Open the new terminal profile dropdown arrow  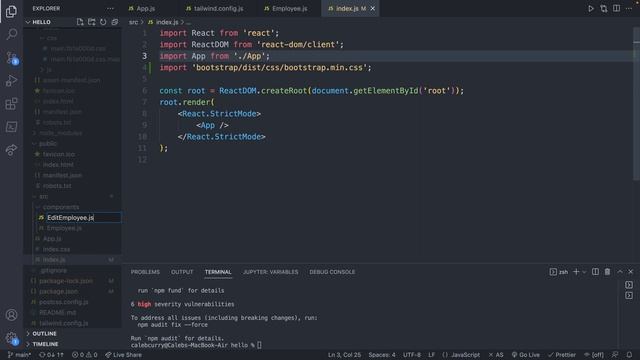(584, 272)
